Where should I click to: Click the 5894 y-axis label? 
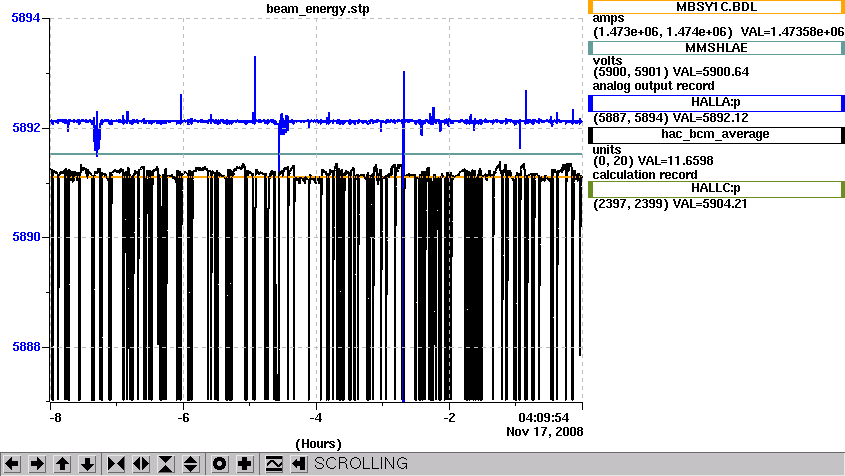26,18
